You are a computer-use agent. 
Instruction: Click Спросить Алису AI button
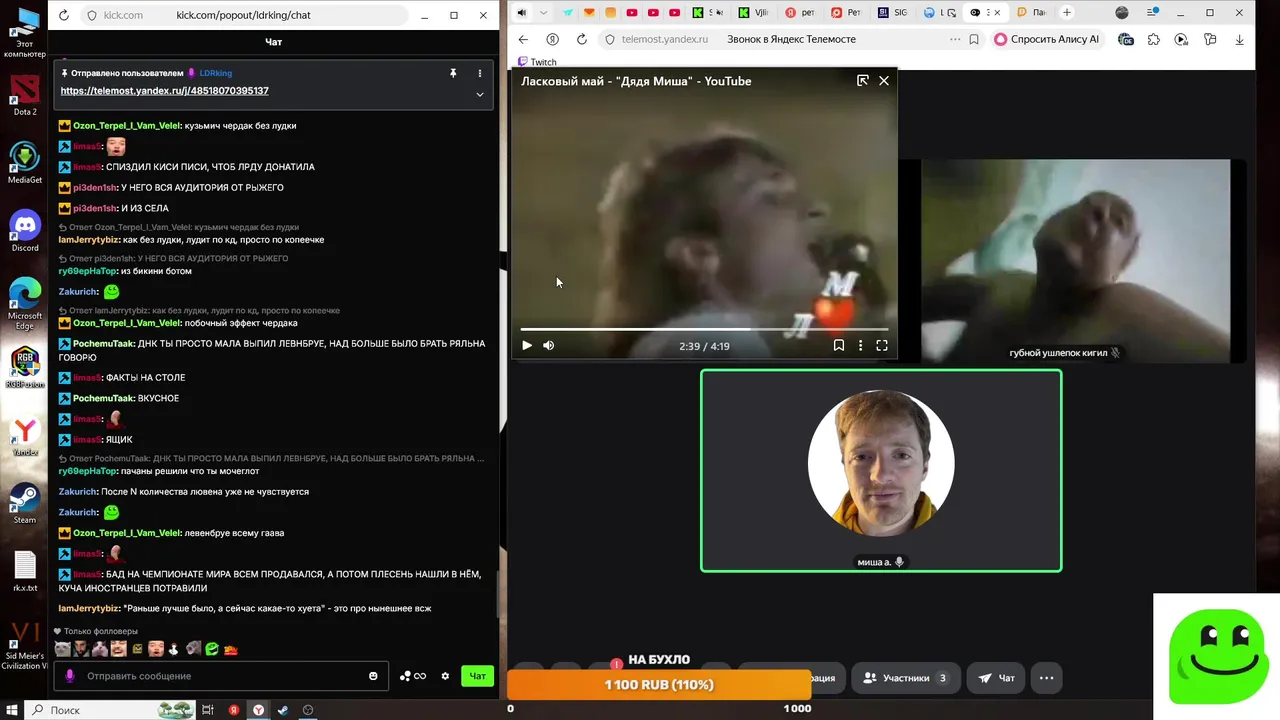[x=1046, y=39]
